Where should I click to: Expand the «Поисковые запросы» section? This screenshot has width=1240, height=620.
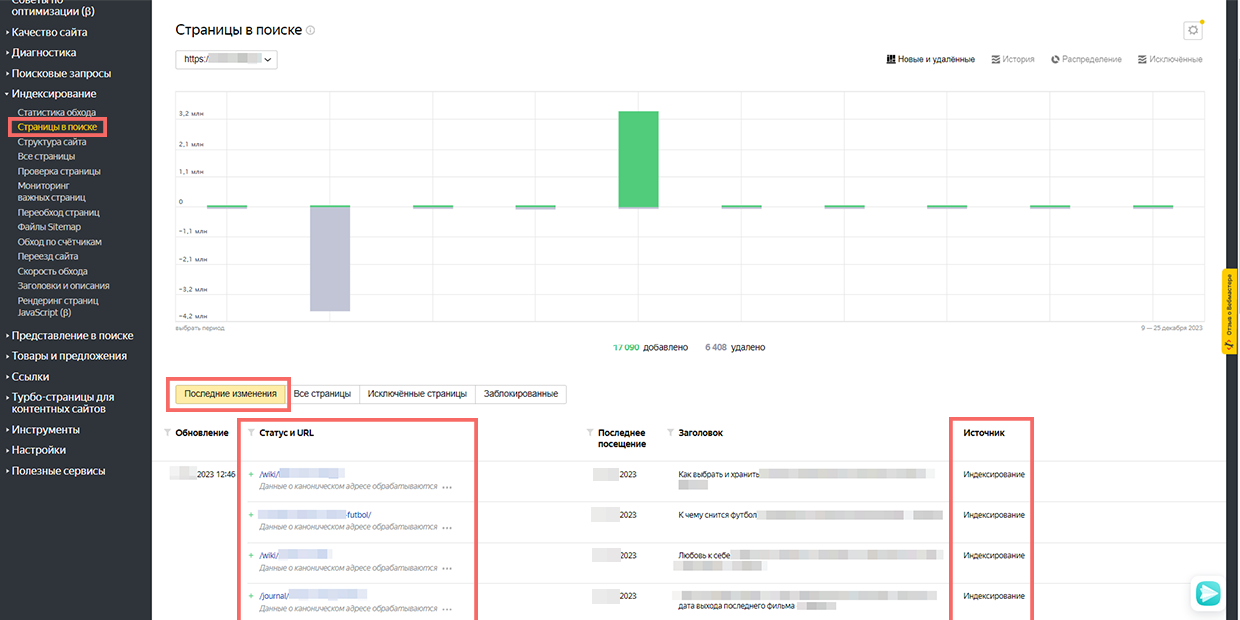[59, 74]
